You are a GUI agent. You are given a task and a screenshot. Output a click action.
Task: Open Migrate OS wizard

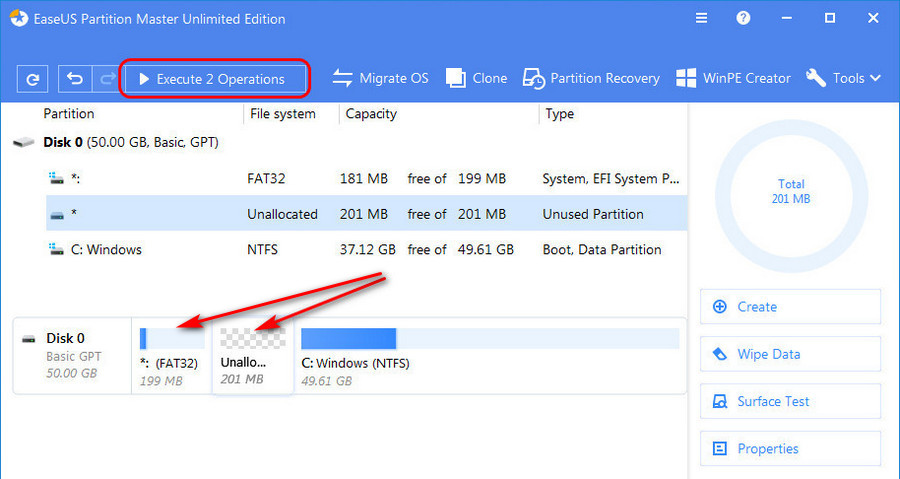380,78
